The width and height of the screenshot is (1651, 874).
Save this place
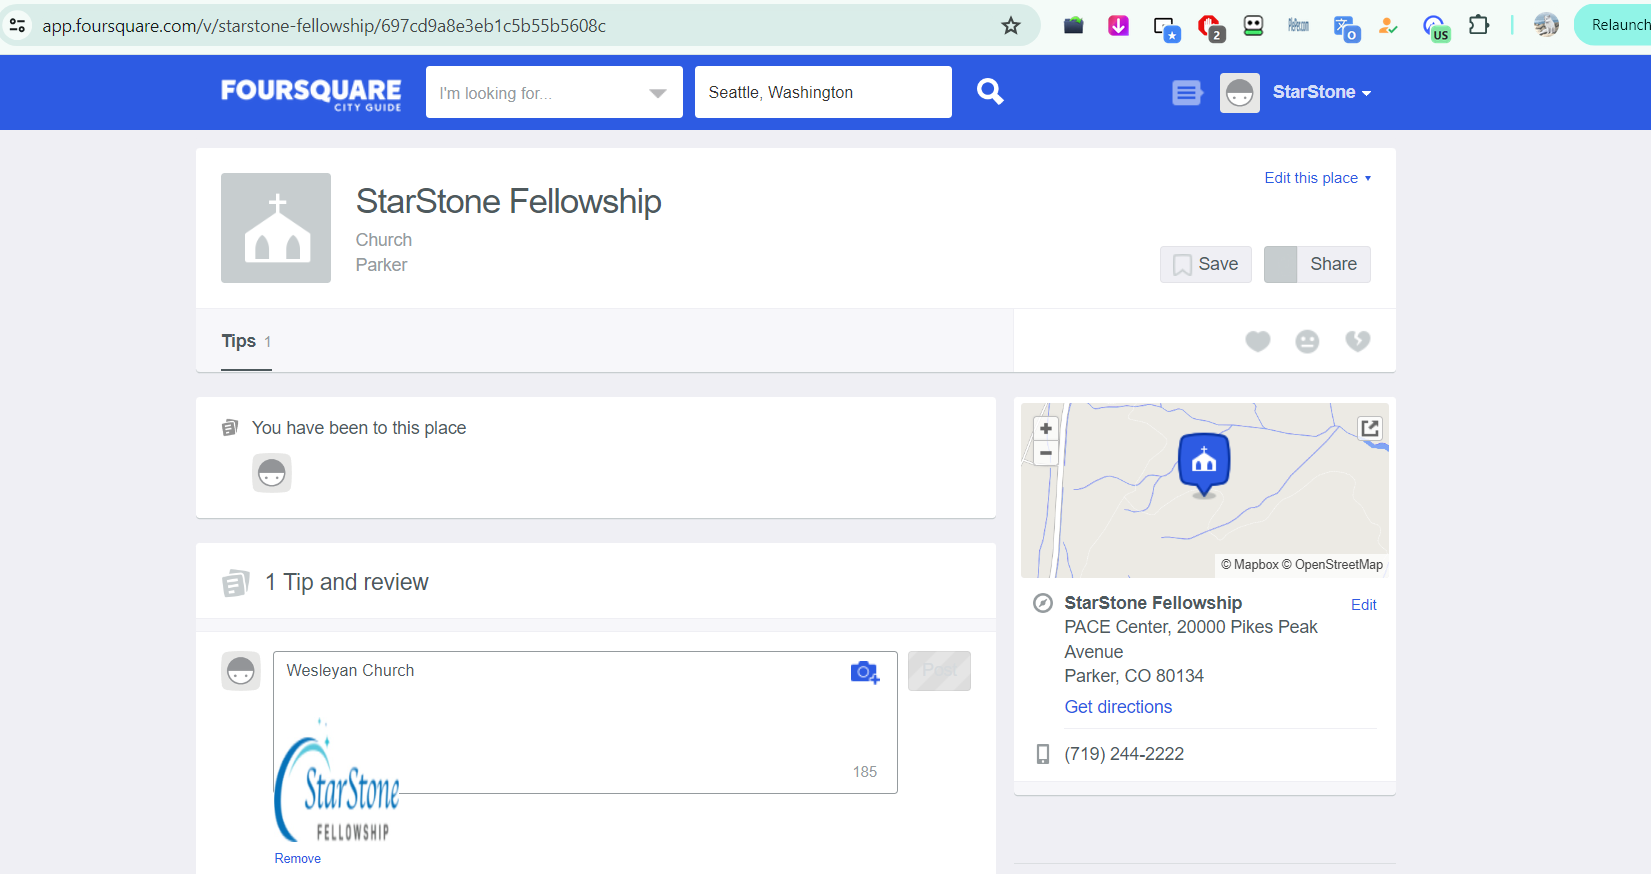point(1206,264)
